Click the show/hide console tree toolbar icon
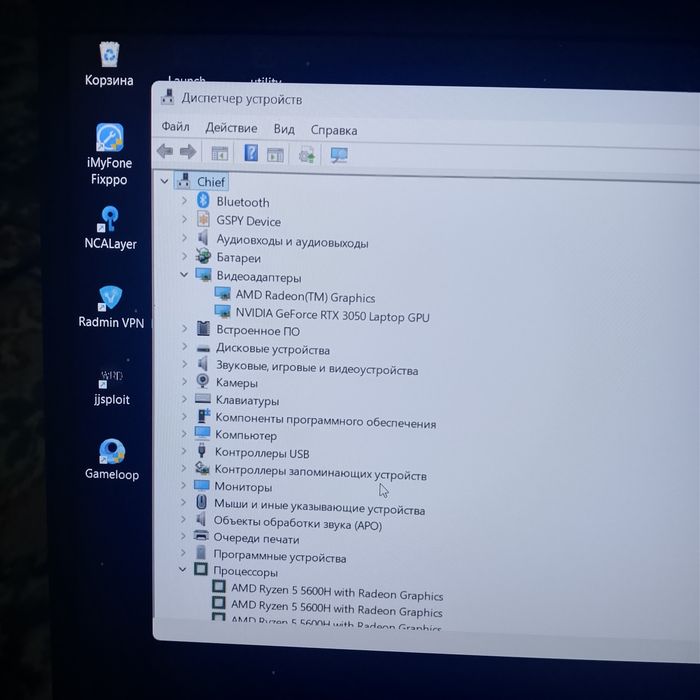The height and width of the screenshot is (700, 700). click(x=220, y=153)
